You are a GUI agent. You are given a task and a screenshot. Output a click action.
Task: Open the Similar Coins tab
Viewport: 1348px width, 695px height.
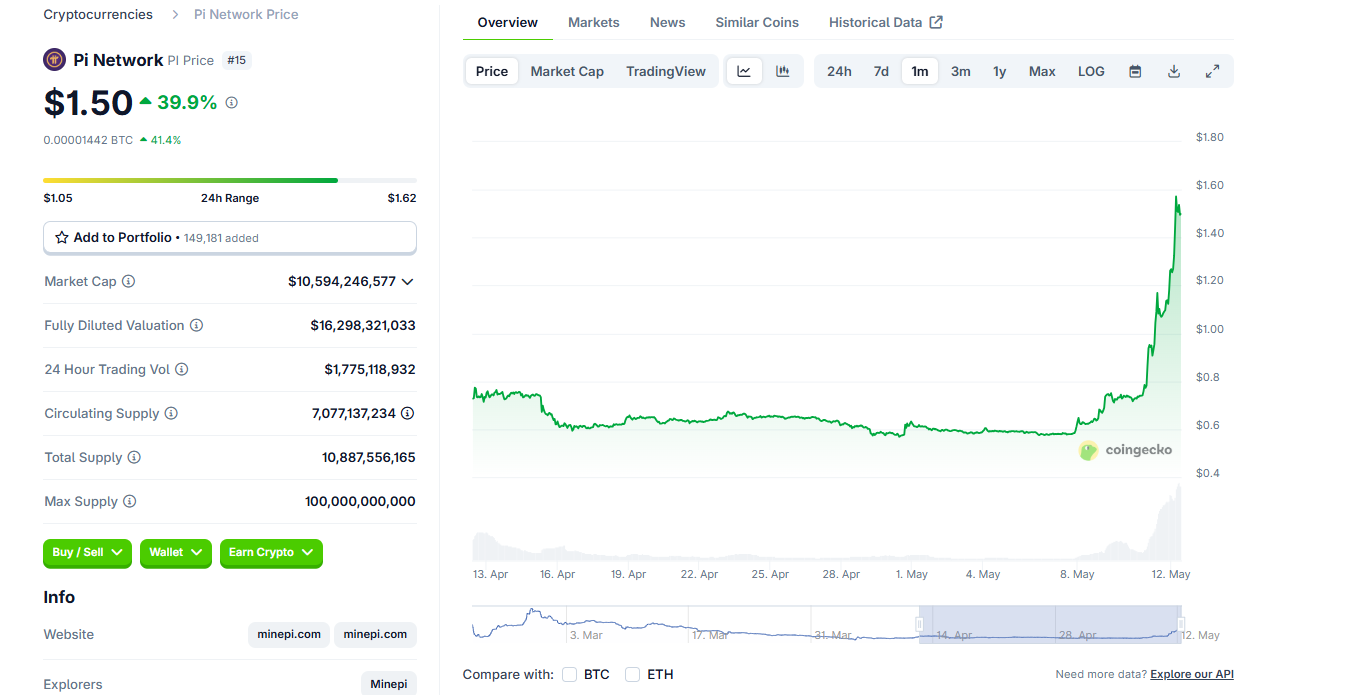point(757,22)
